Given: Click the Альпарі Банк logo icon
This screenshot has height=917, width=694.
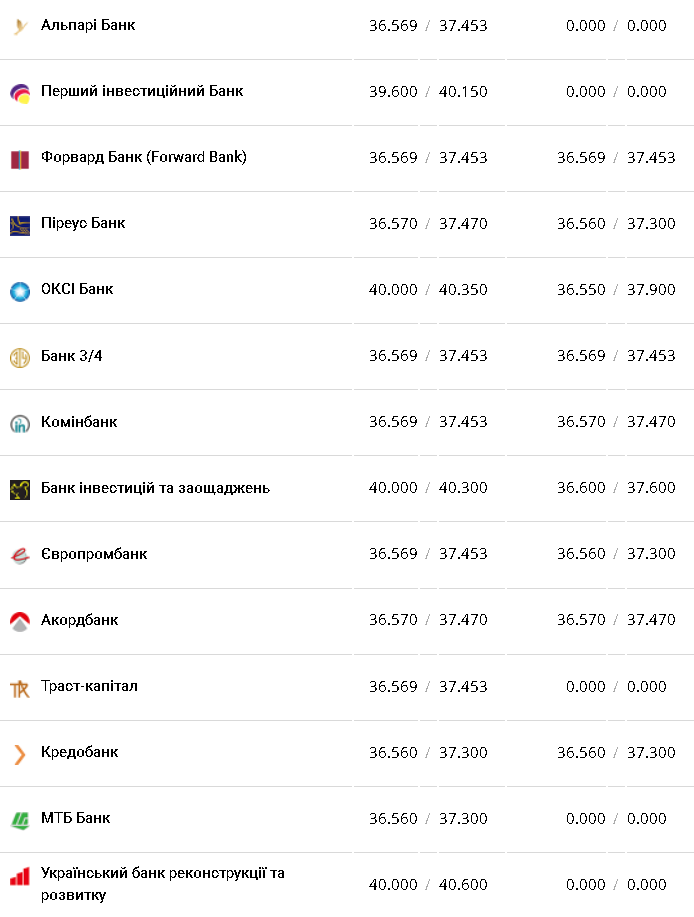Looking at the screenshot, I should [20, 26].
